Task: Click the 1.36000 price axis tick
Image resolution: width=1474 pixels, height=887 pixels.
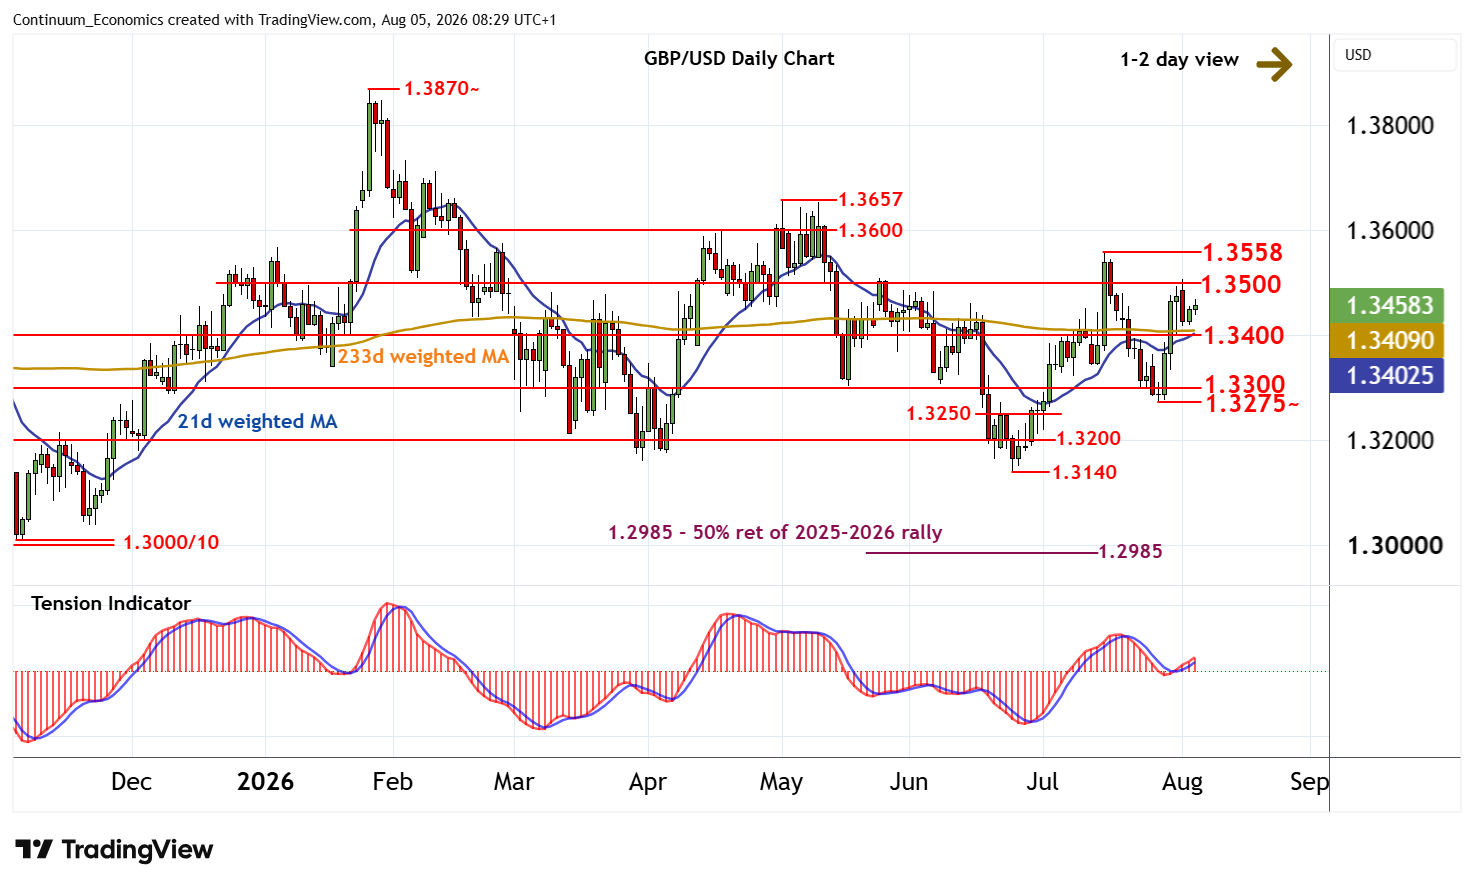Action: coord(1390,231)
